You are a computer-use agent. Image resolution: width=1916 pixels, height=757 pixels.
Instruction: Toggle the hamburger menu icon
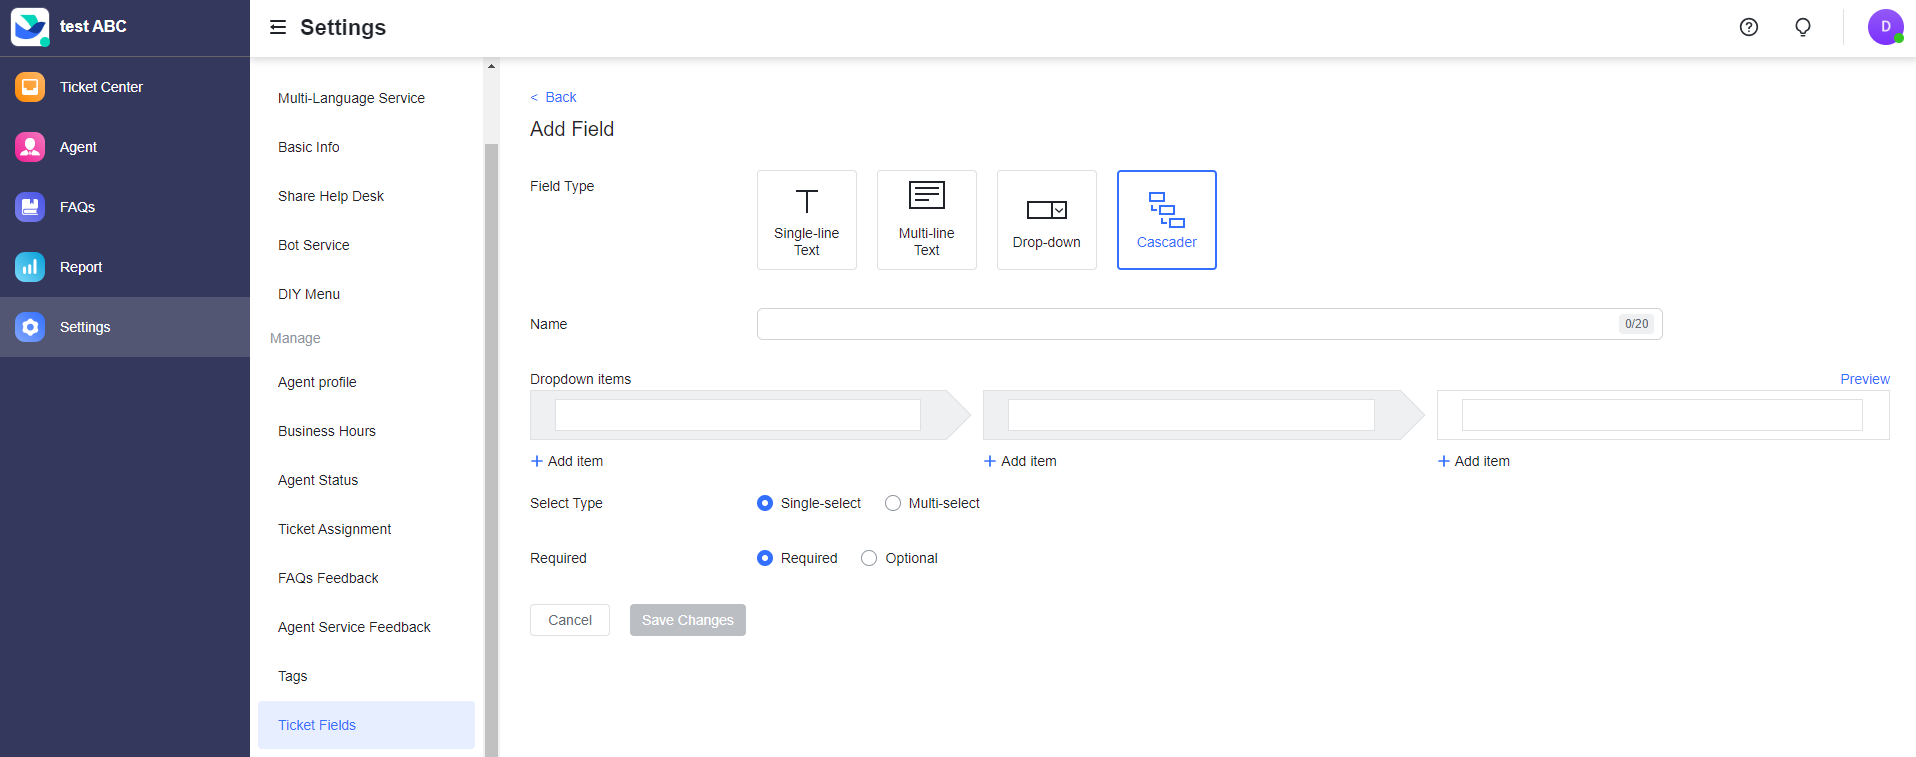coord(278,27)
